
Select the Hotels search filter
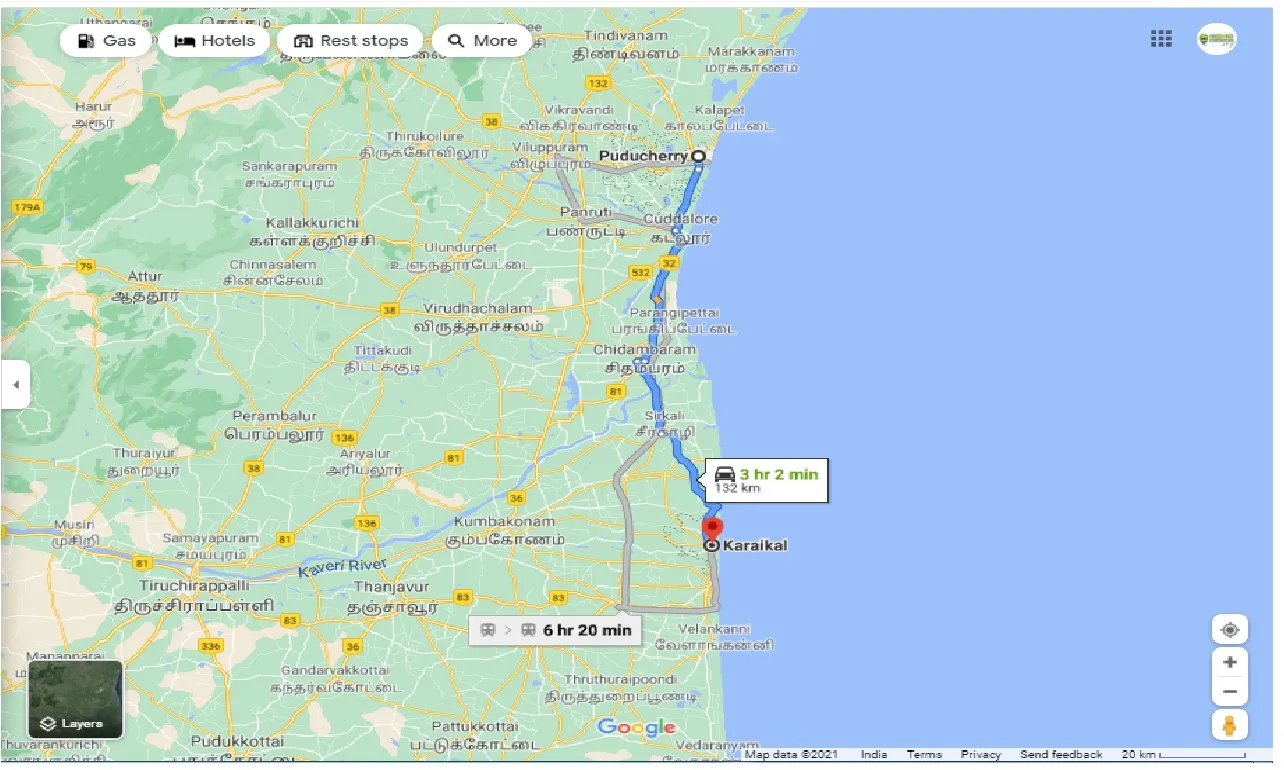pos(213,40)
